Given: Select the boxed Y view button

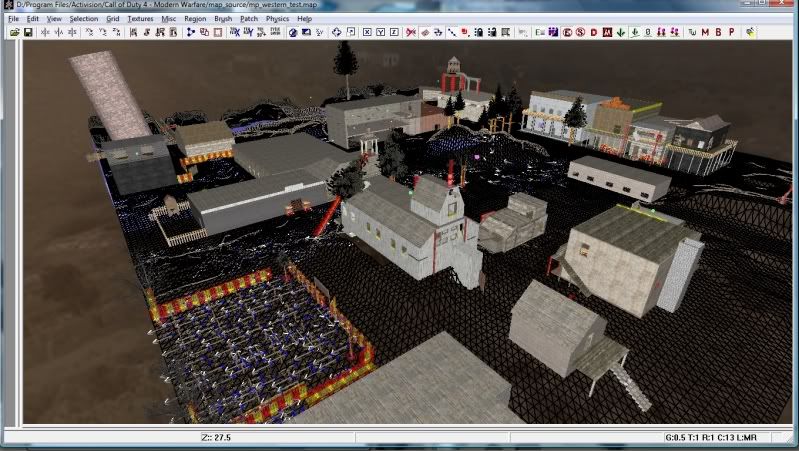Looking at the screenshot, I should [381, 32].
